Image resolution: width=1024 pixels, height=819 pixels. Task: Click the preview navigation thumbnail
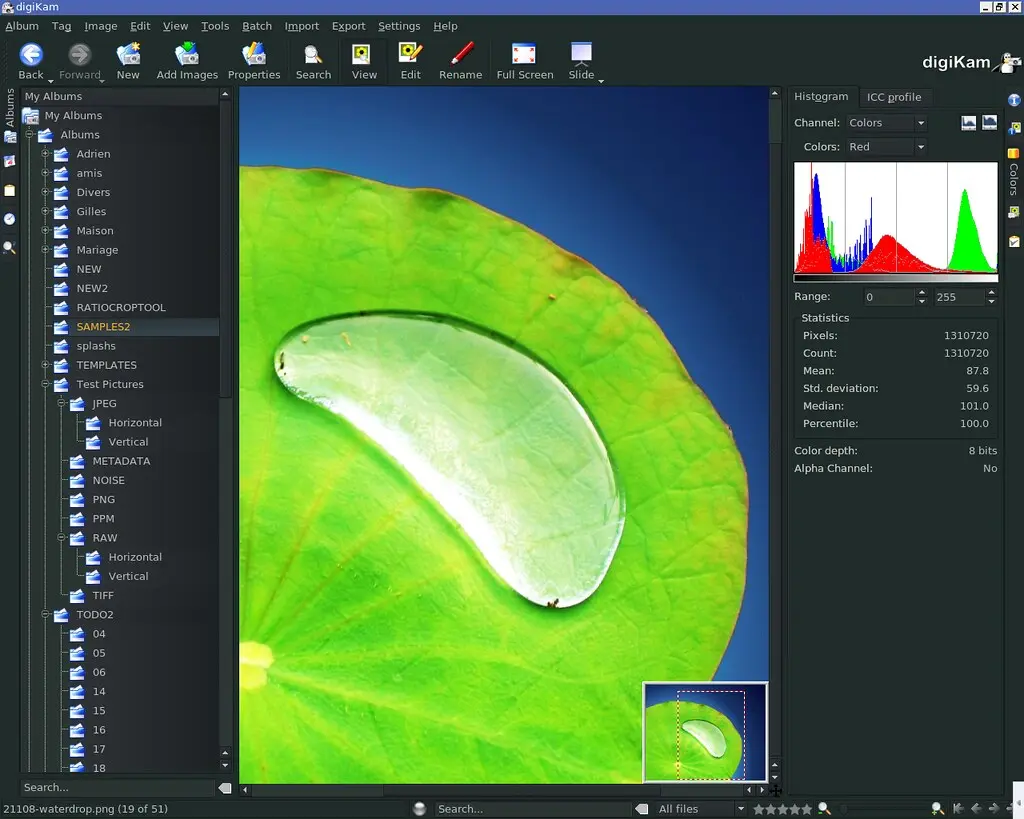coord(705,732)
